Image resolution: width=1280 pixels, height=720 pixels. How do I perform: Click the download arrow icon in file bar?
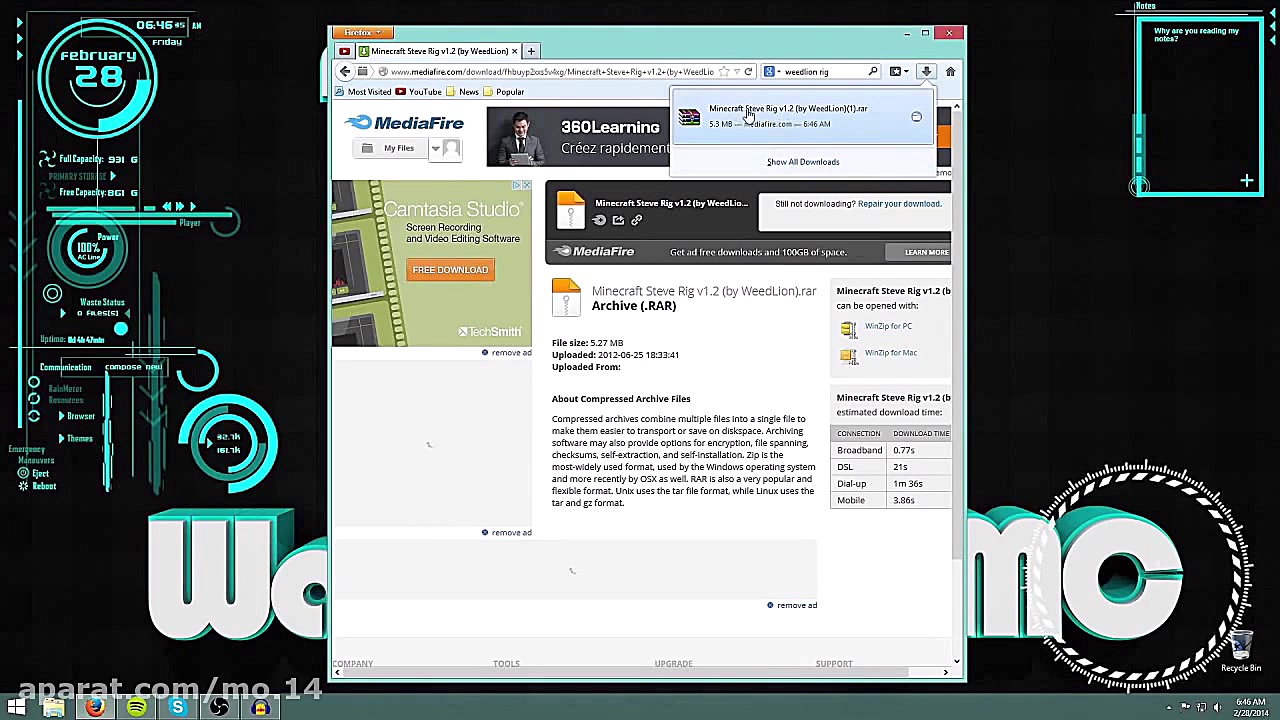[x=599, y=220]
